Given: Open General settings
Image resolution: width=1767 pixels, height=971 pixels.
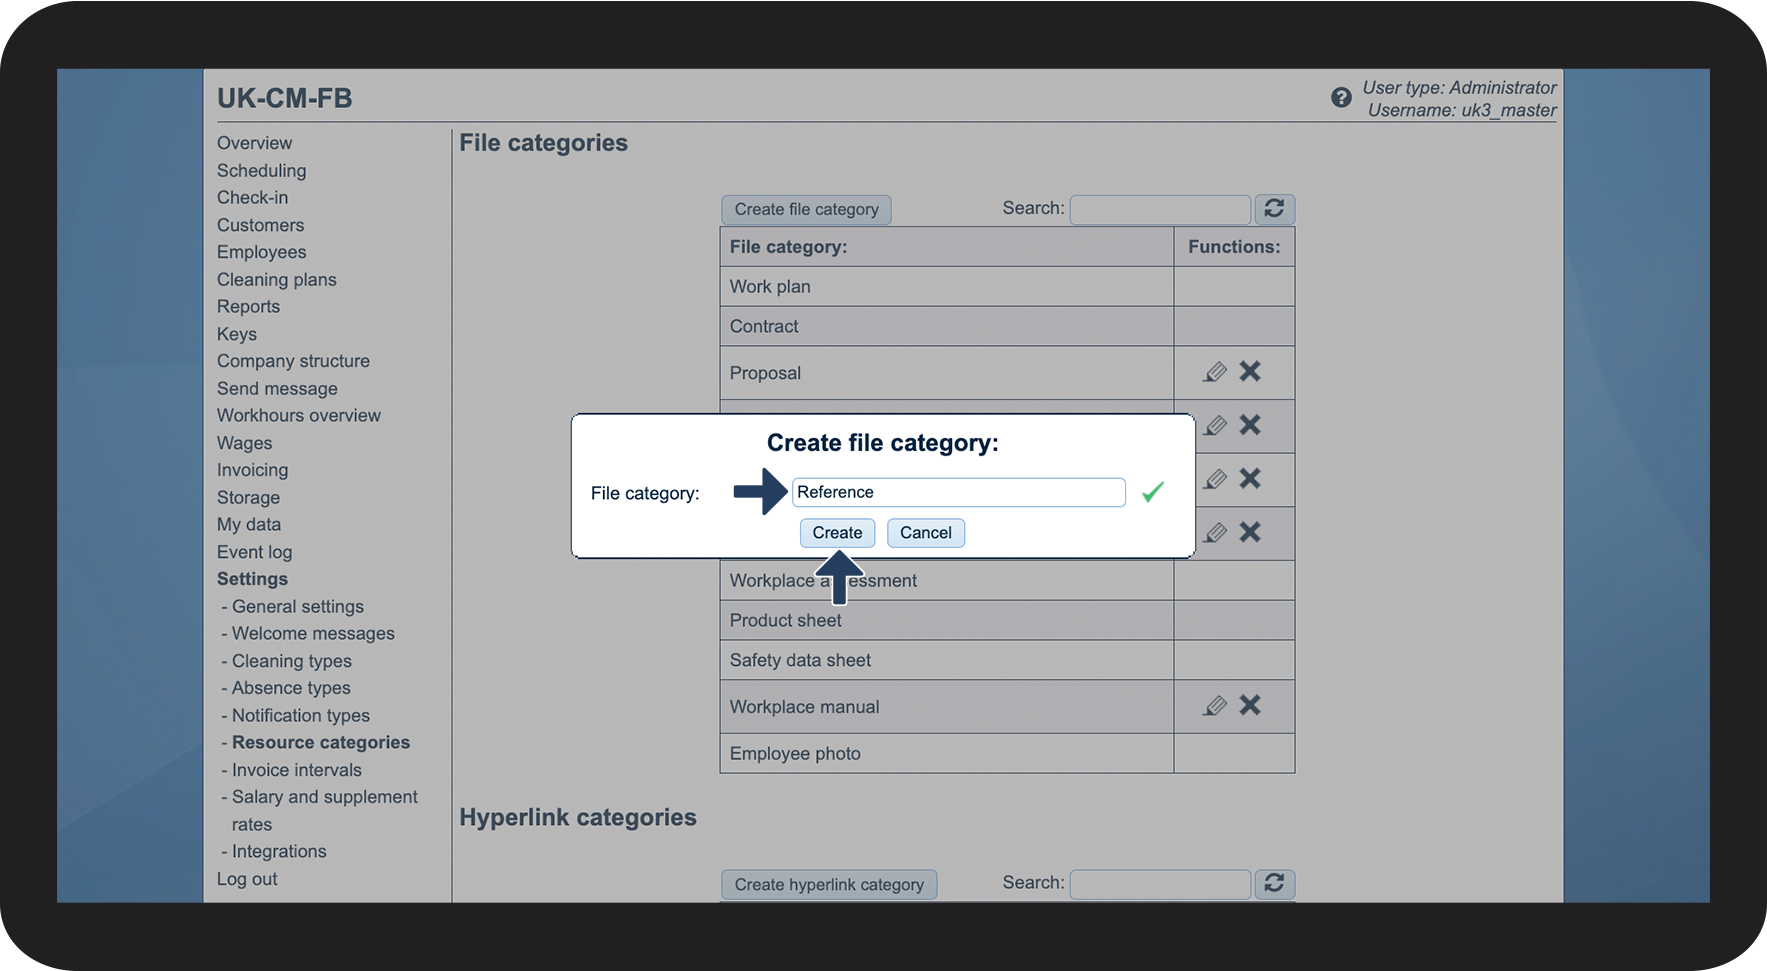Looking at the screenshot, I should click(297, 606).
